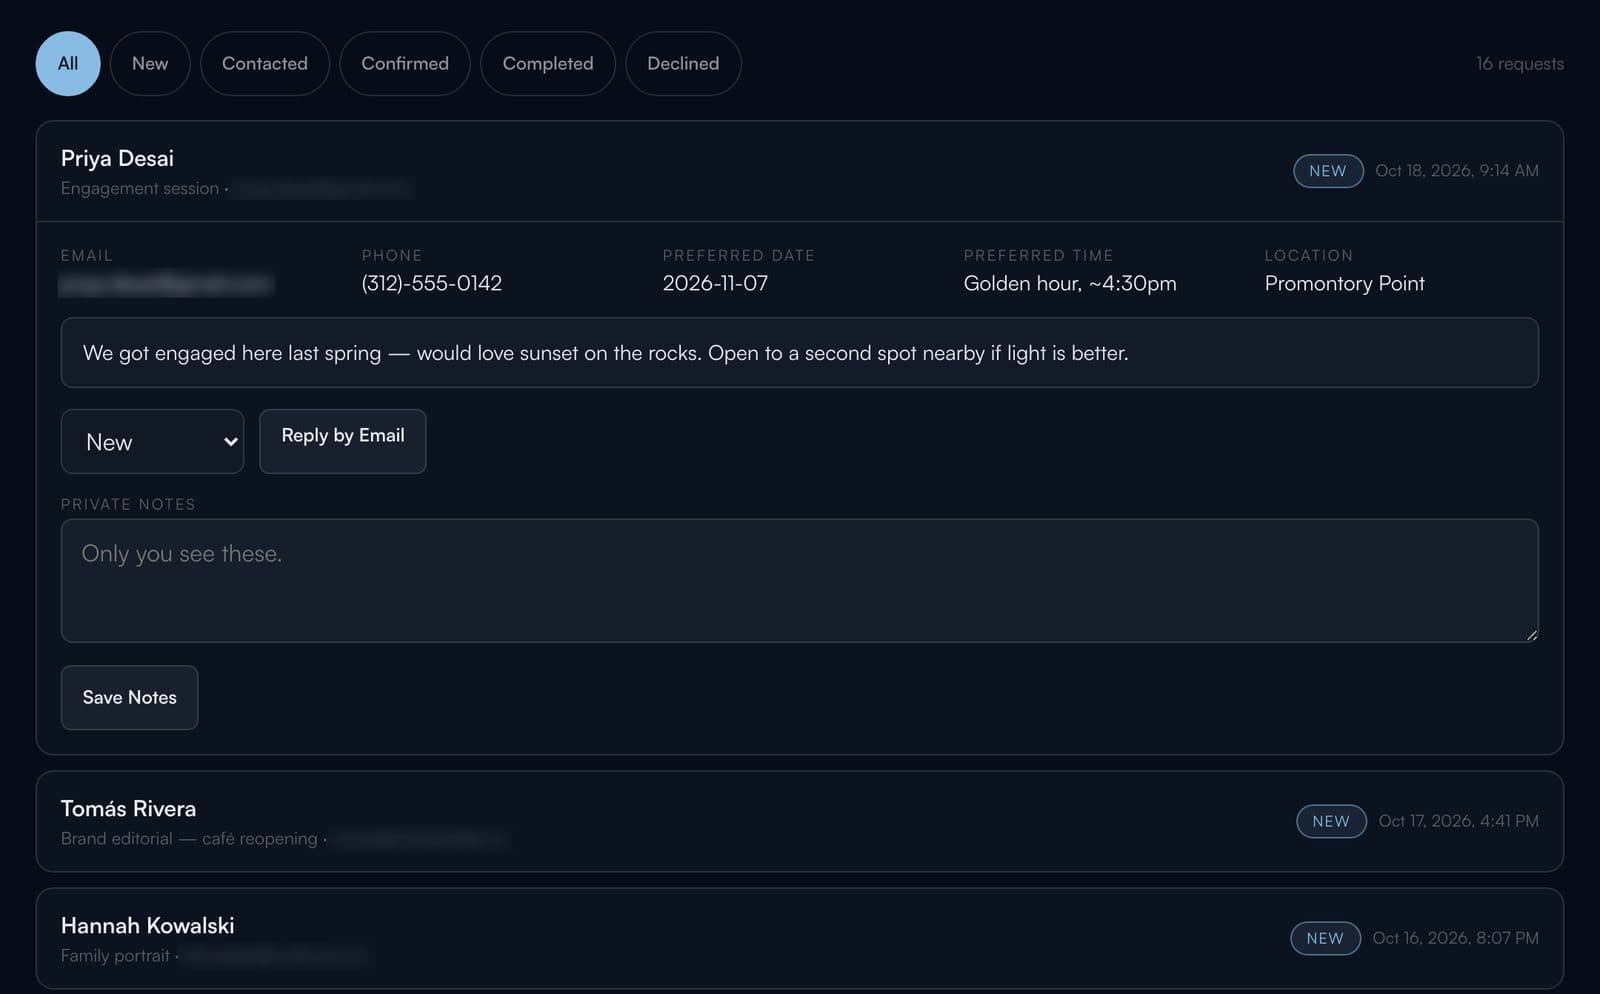This screenshot has width=1600, height=994.
Task: Click timestamp Oct 16, 2026, 8:07 PM
Action: tap(1455, 938)
